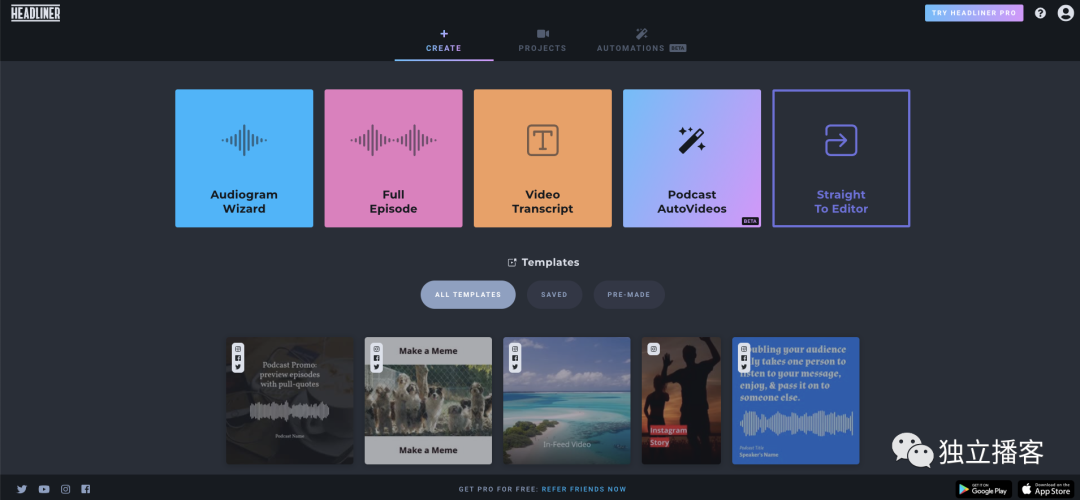Switch to the Projects tab

542,41
